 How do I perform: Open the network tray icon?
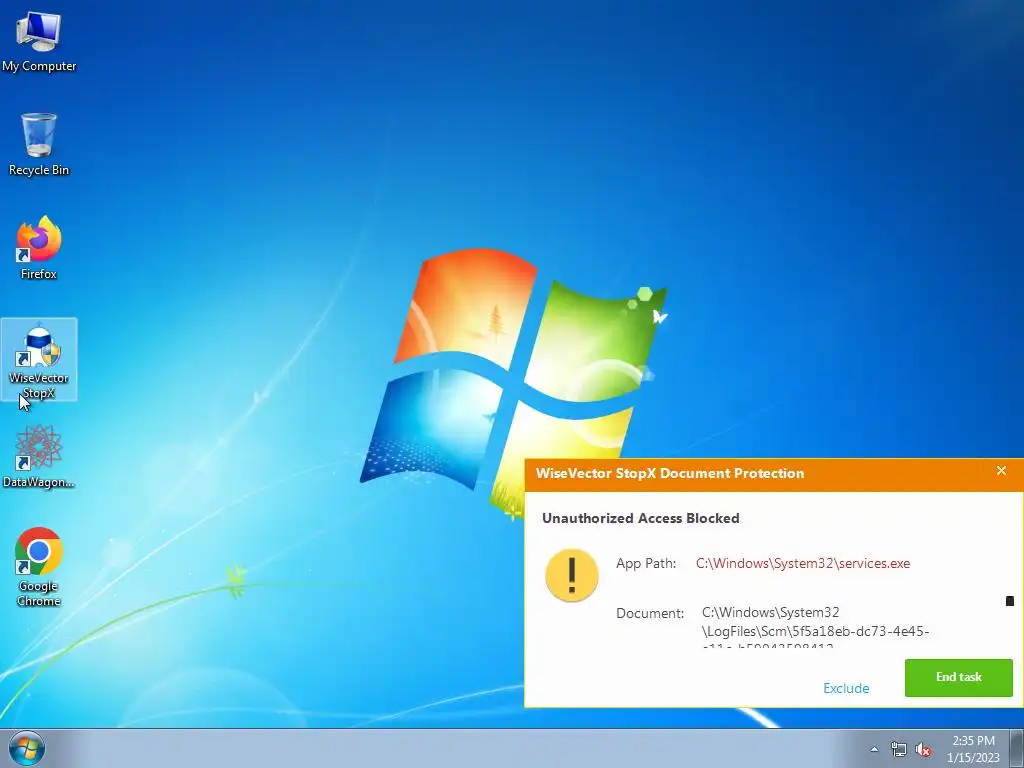click(899, 749)
